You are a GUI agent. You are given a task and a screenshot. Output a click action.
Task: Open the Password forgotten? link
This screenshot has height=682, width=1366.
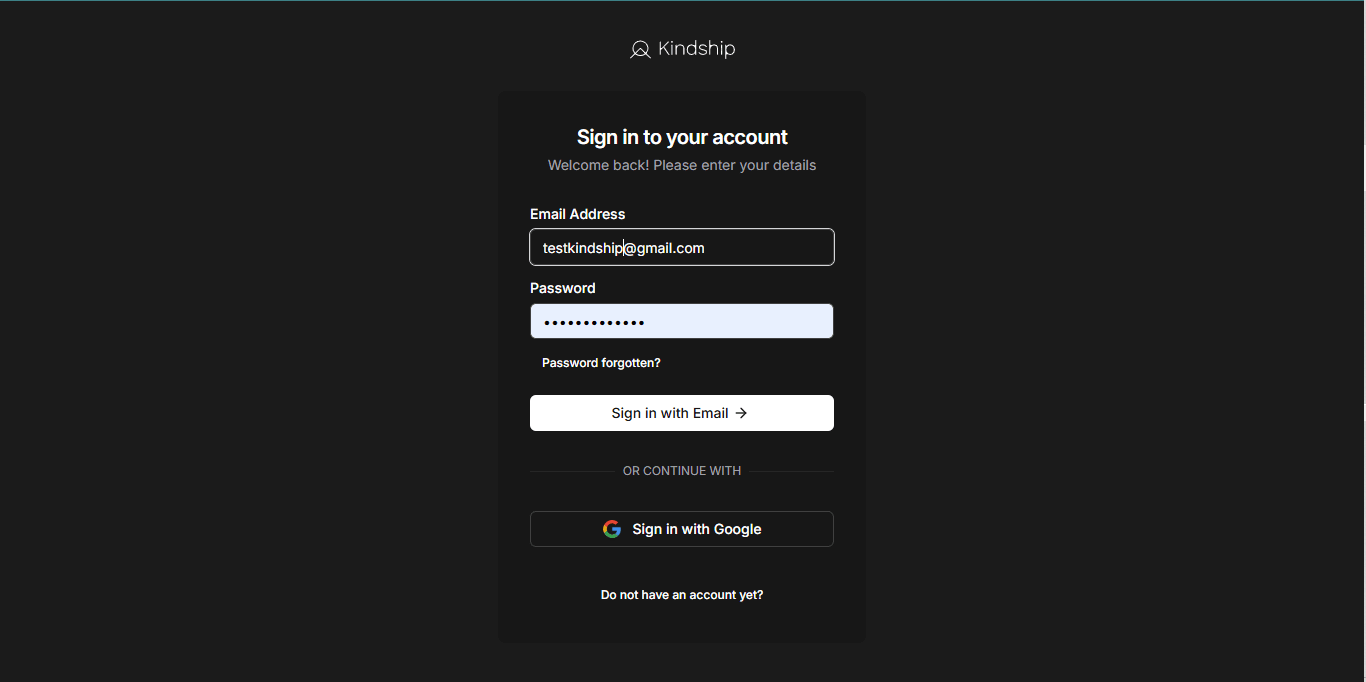[601, 363]
